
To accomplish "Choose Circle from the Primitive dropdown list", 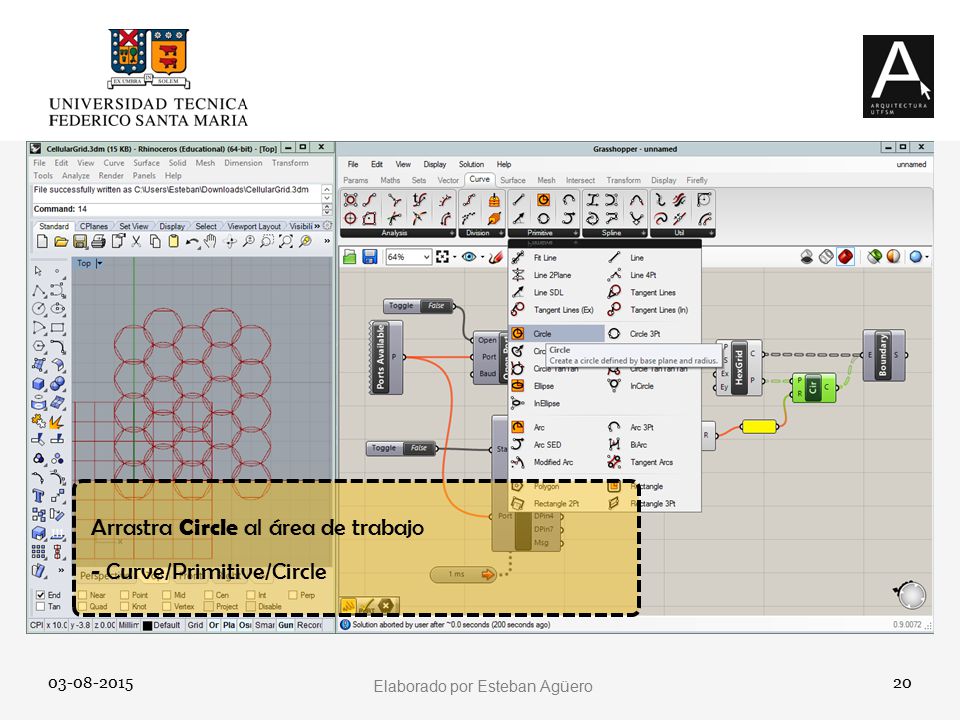I will [x=557, y=334].
